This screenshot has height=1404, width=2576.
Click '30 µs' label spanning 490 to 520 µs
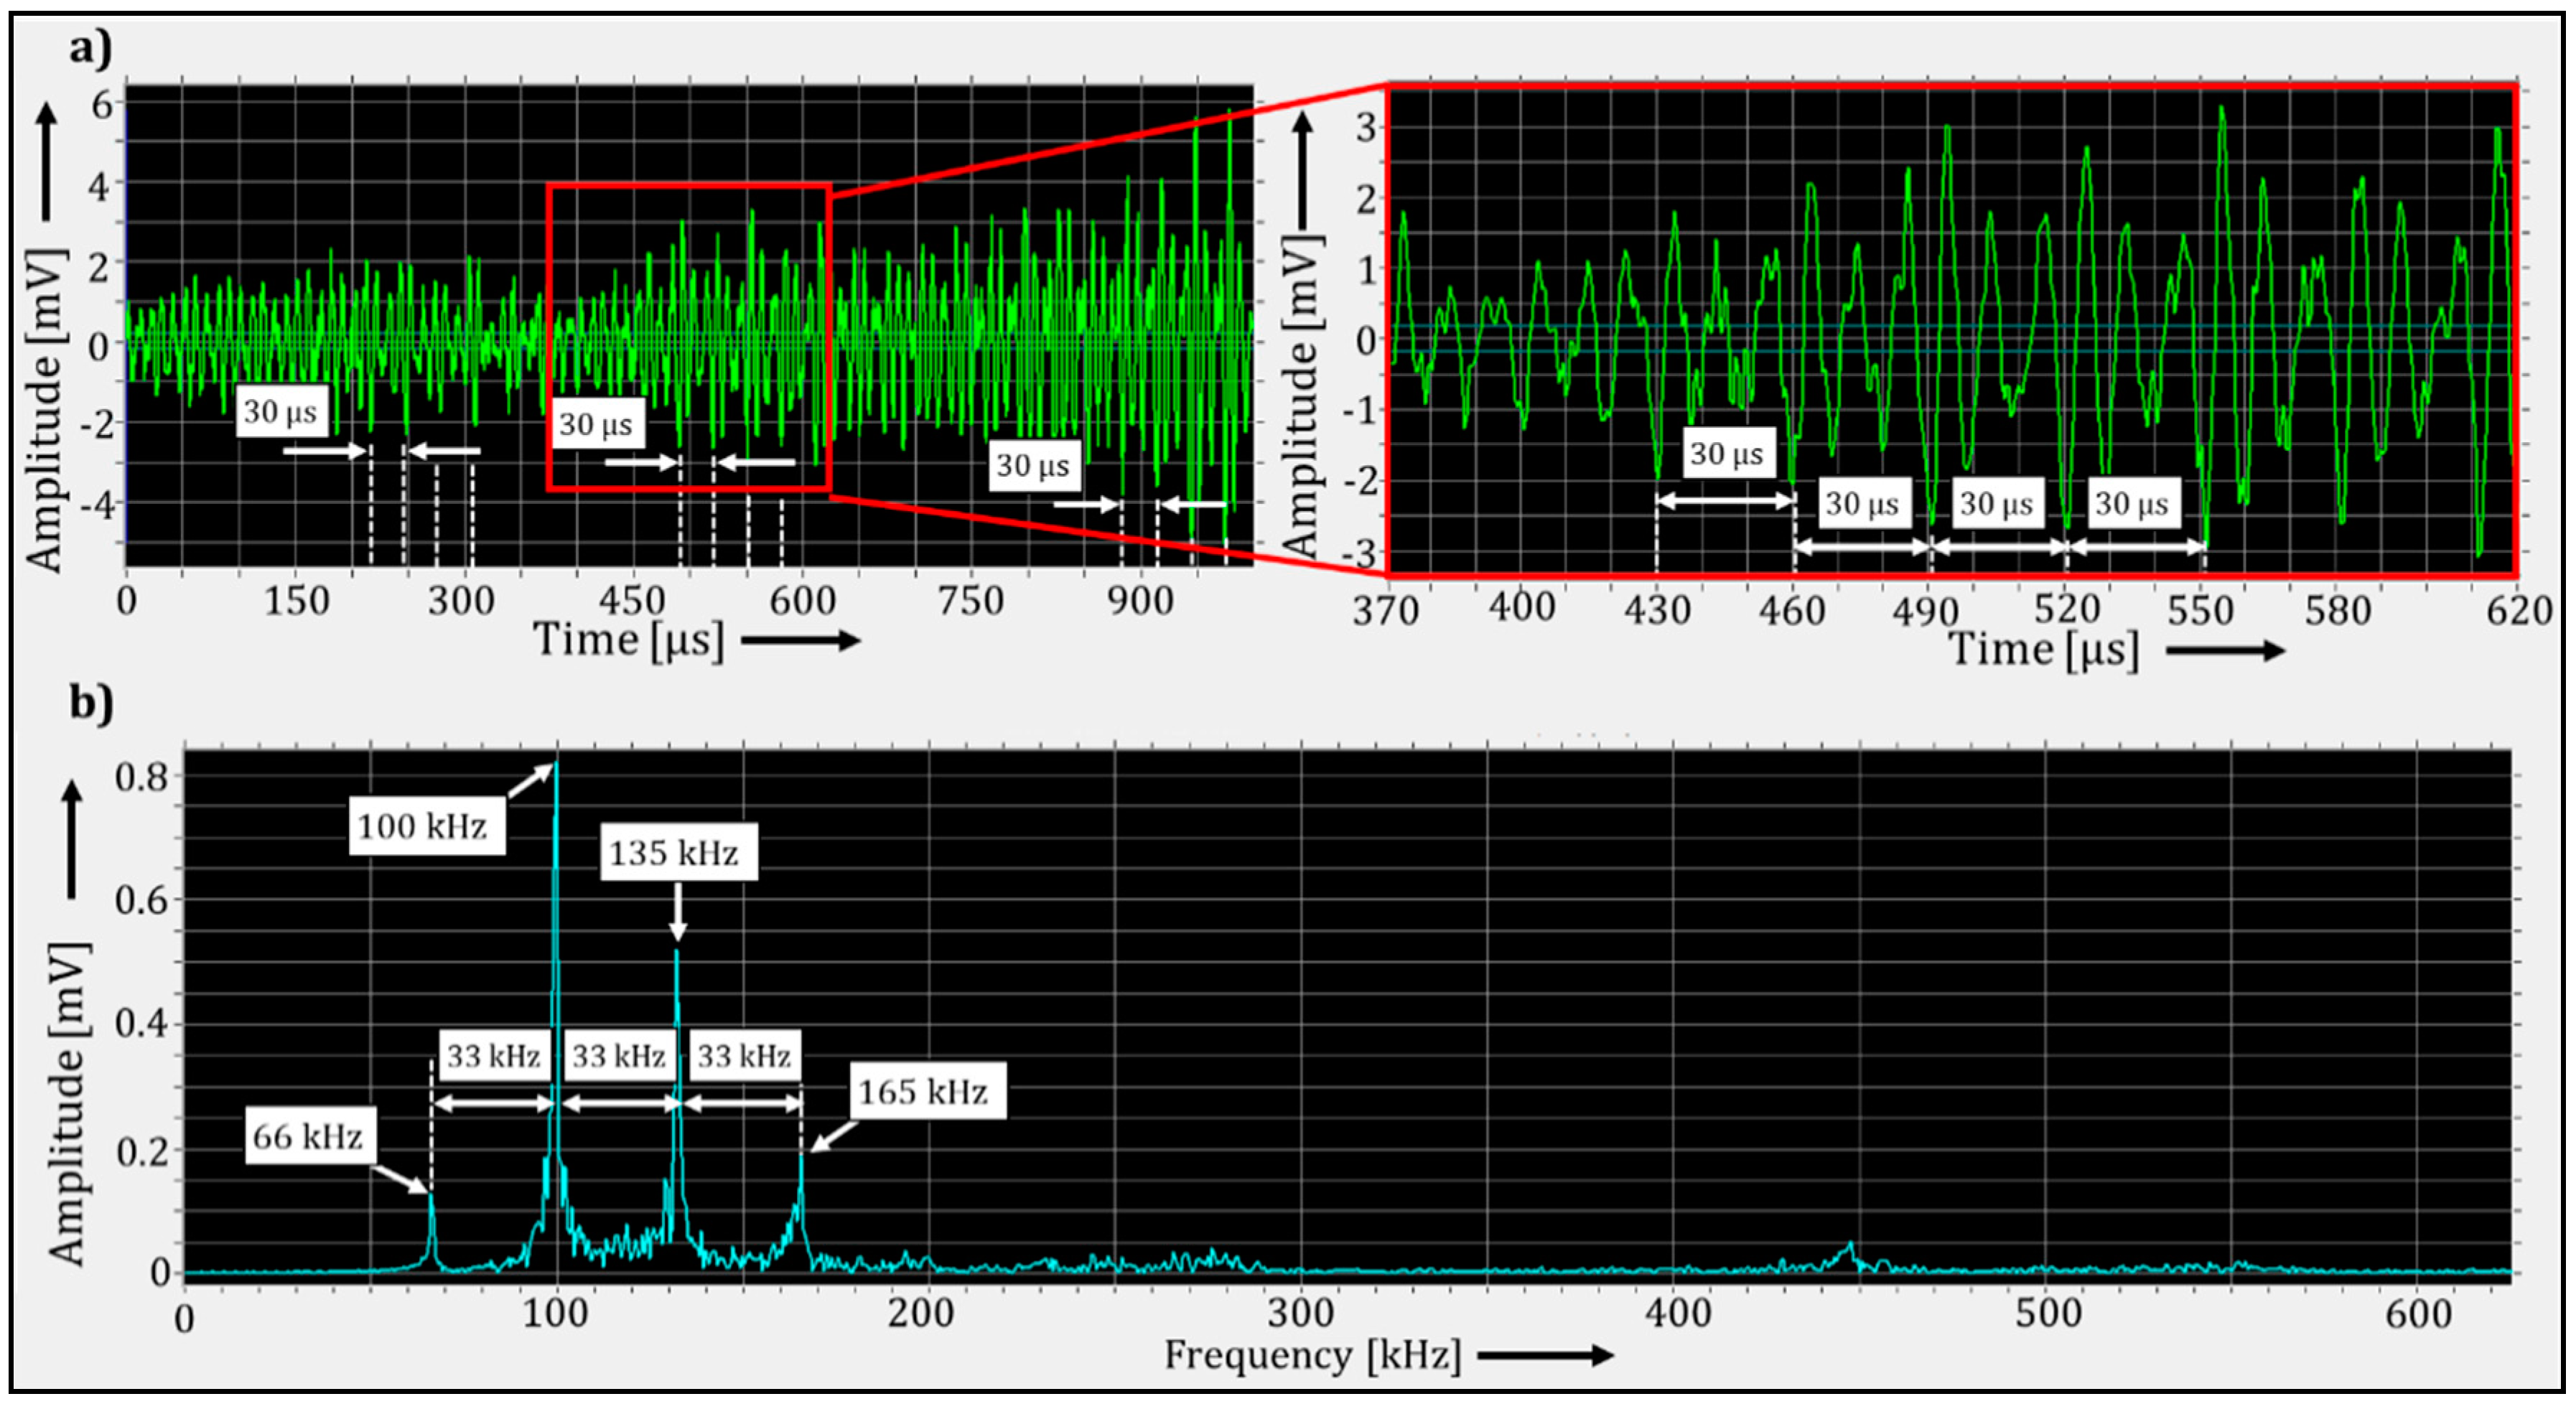coord(1998,503)
